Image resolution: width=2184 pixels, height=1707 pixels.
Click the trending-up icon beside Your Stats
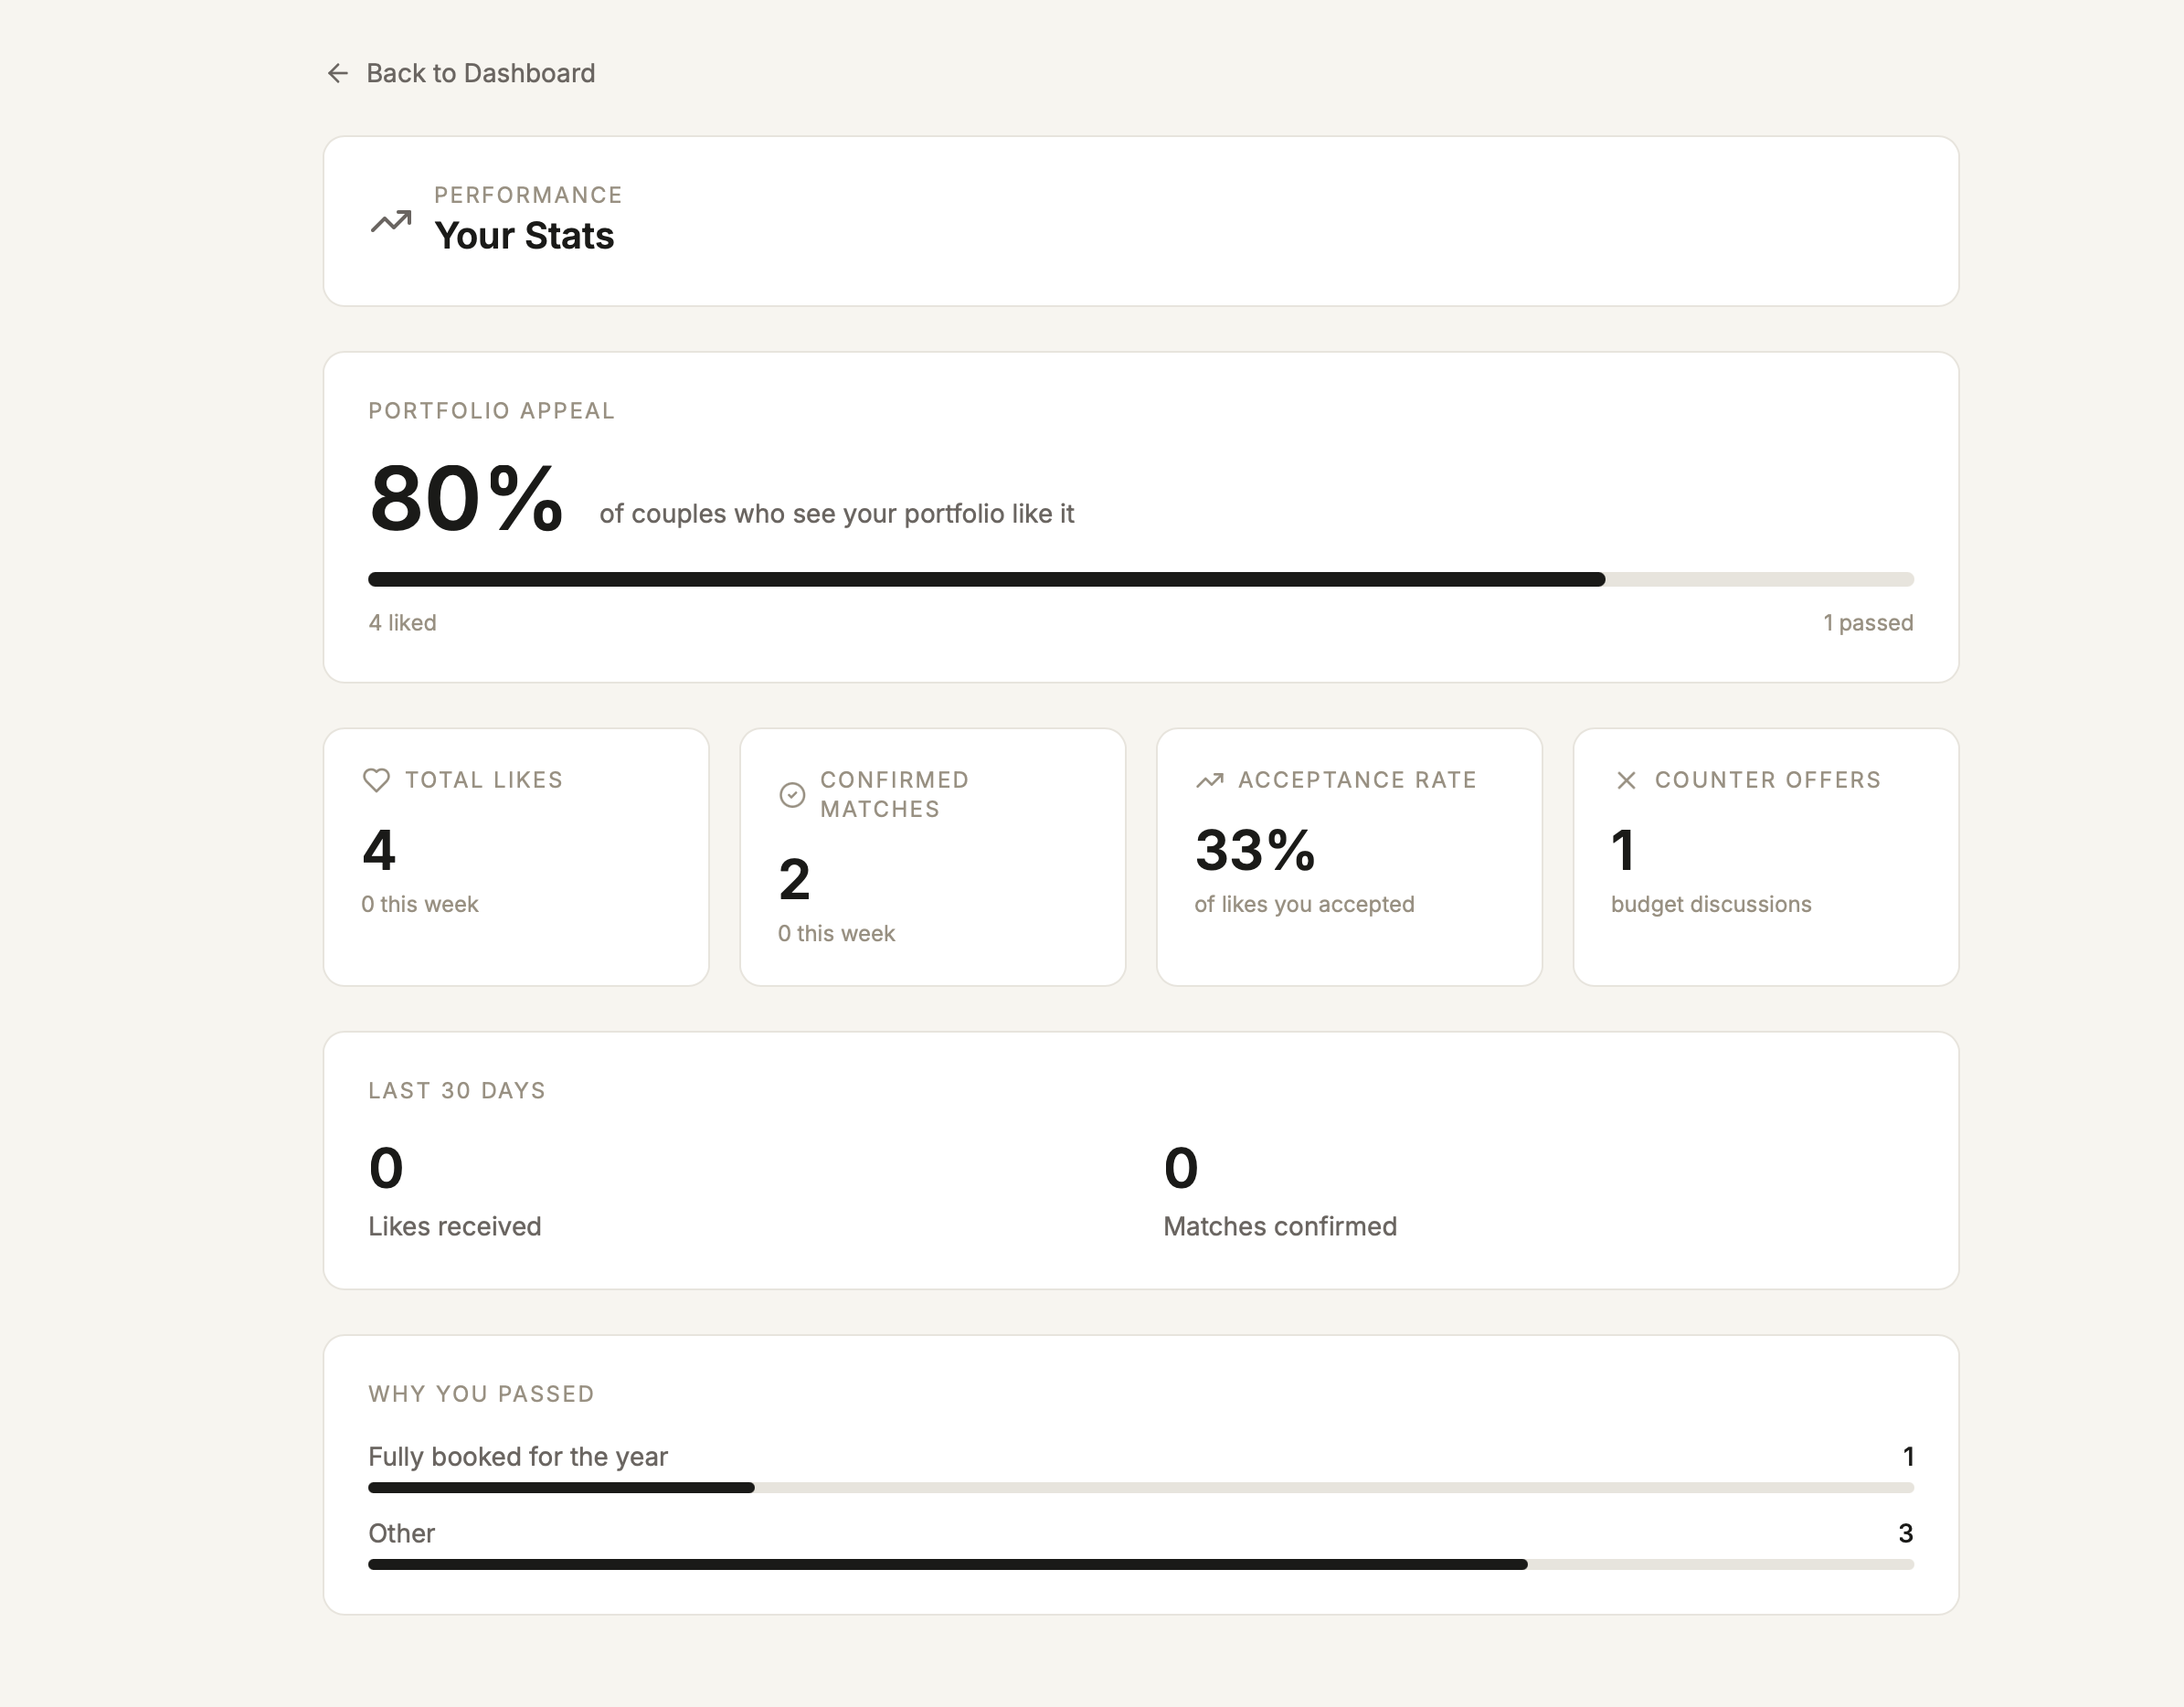(x=391, y=221)
